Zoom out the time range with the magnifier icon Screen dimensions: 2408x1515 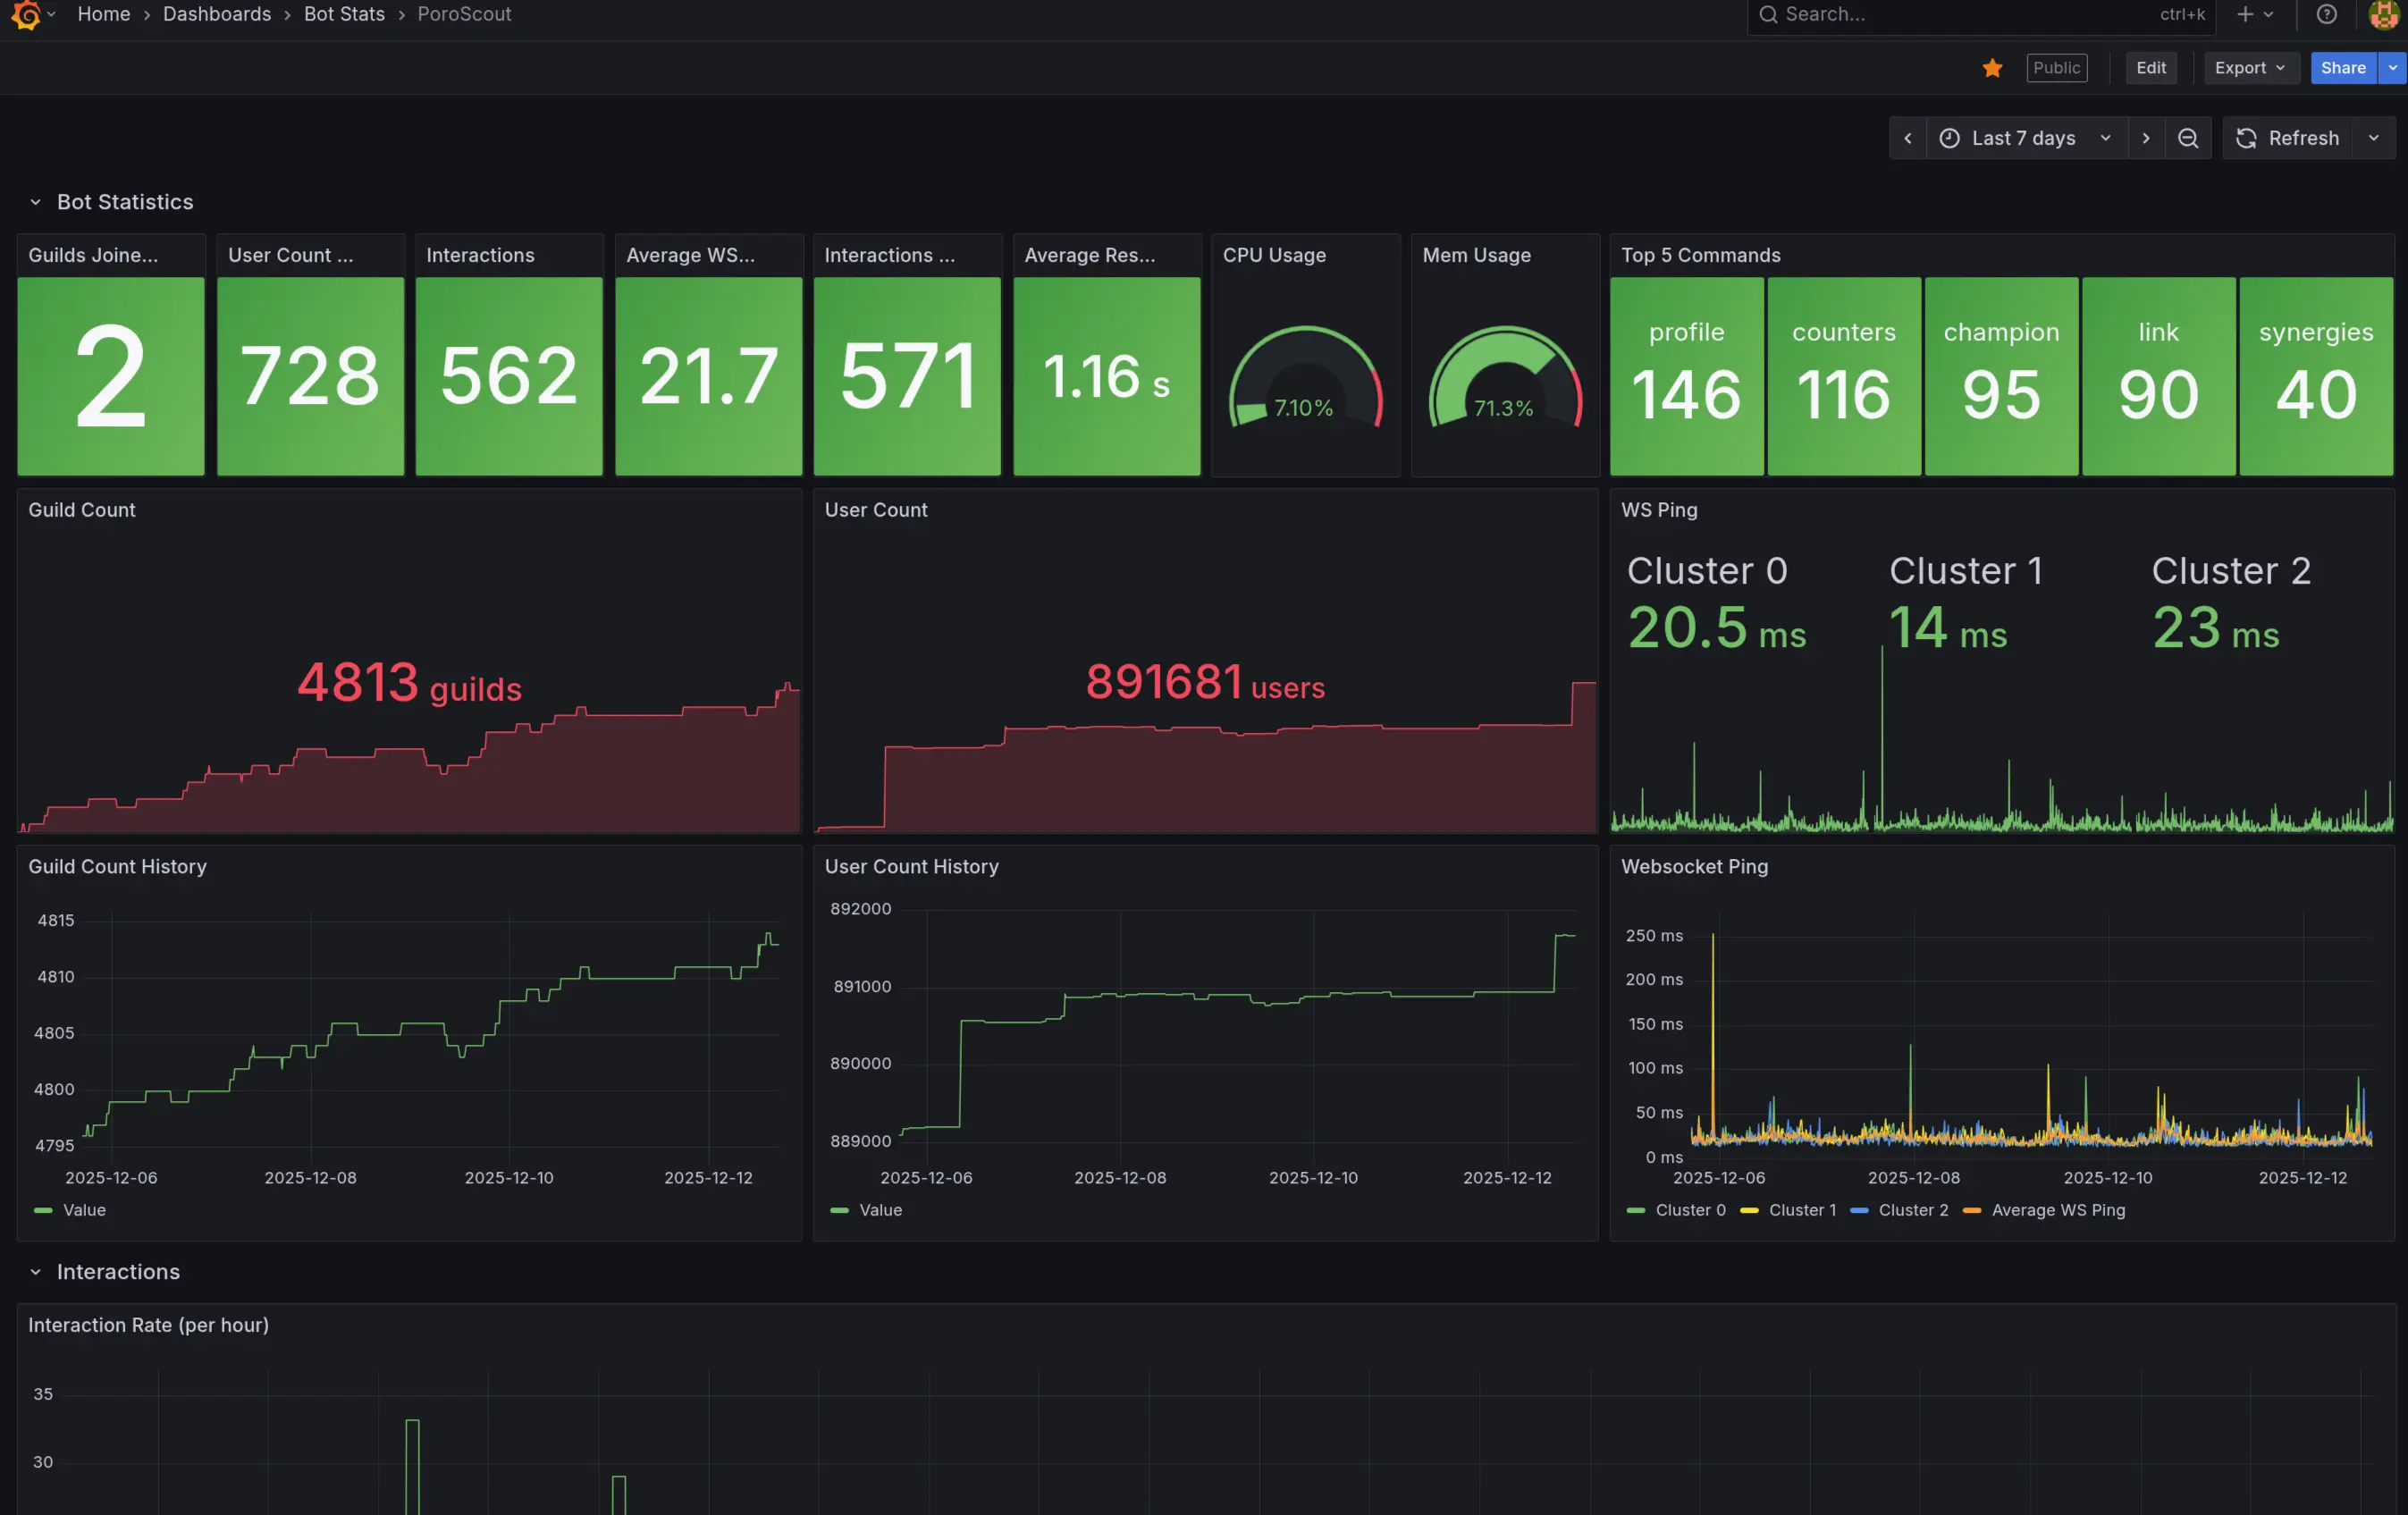click(2188, 138)
